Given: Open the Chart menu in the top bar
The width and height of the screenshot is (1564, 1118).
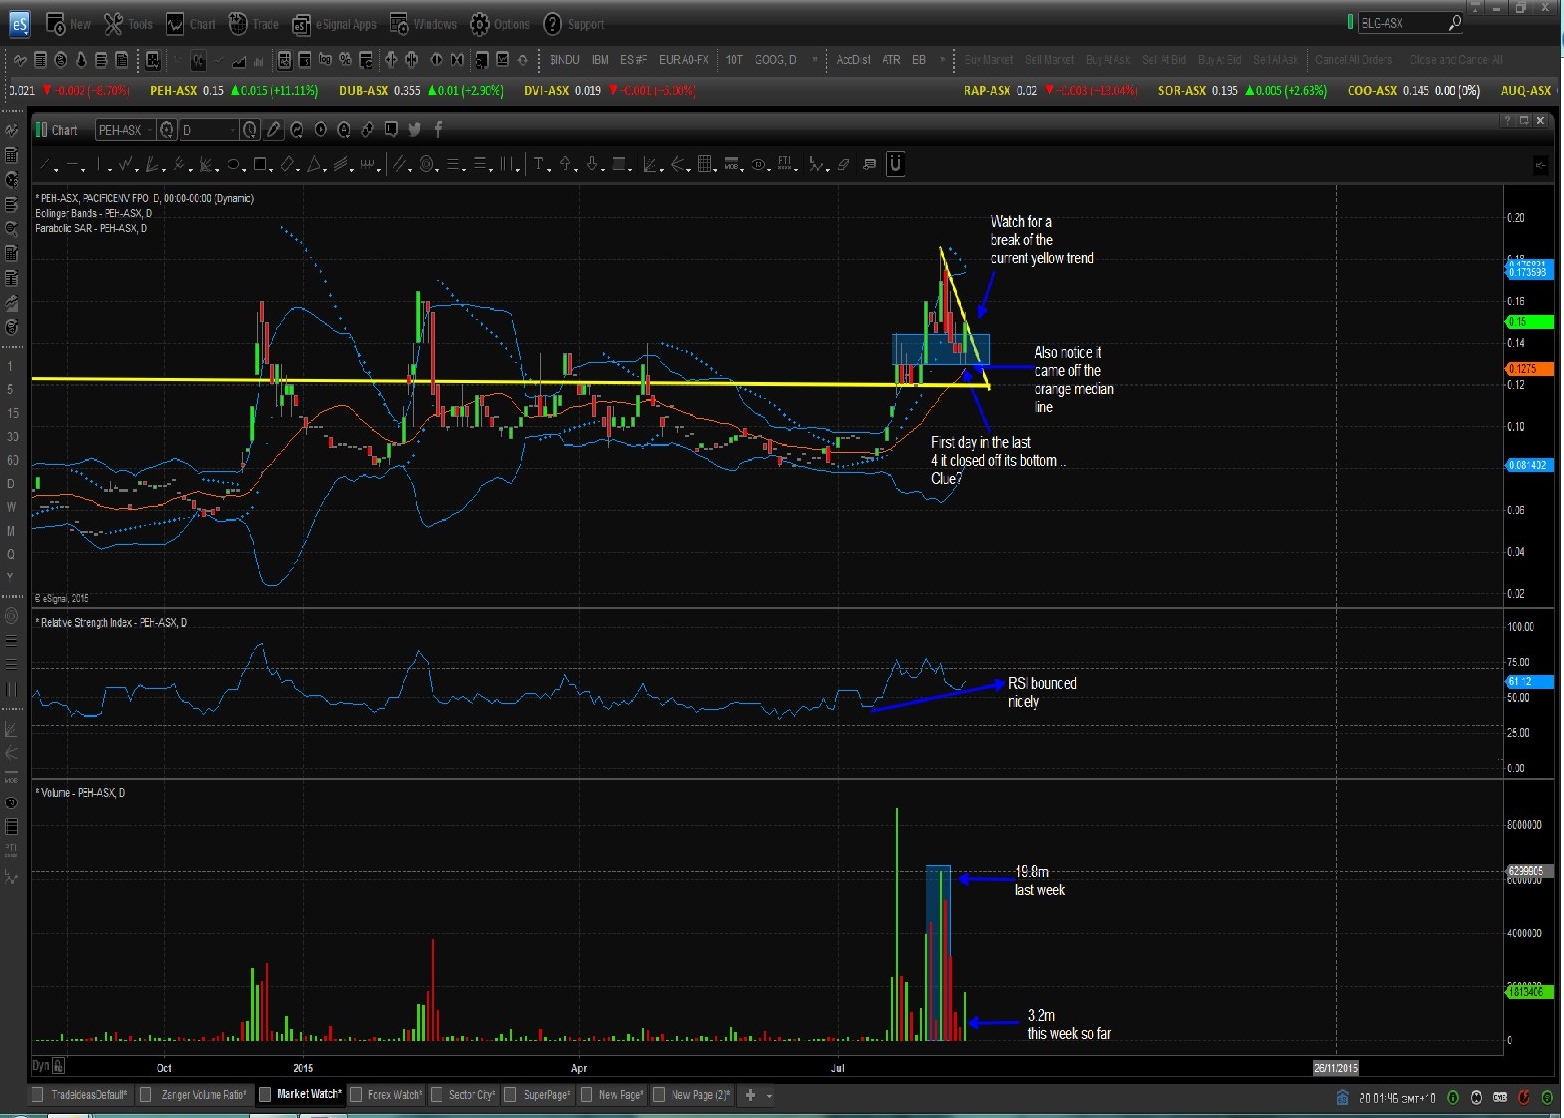Looking at the screenshot, I should tap(191, 24).
